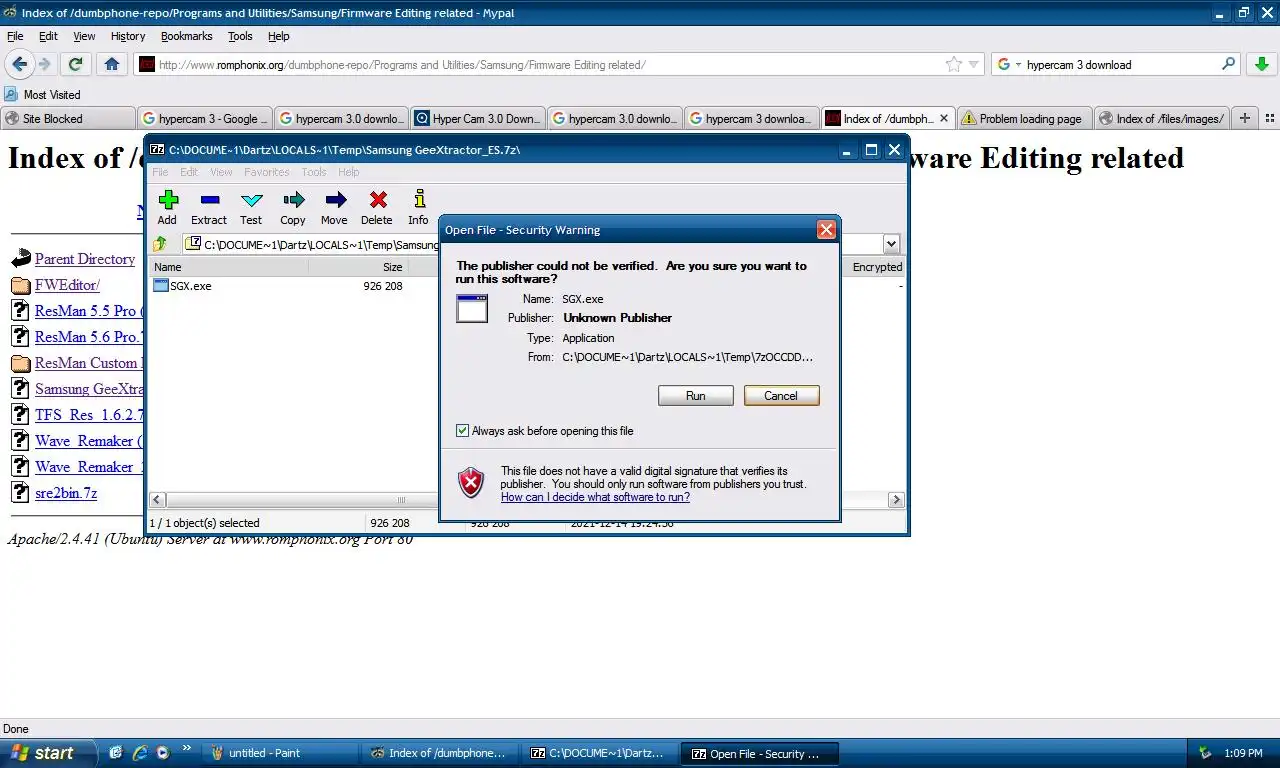
Task: Close the Index of /dumbph... tab
Action: 943,118
